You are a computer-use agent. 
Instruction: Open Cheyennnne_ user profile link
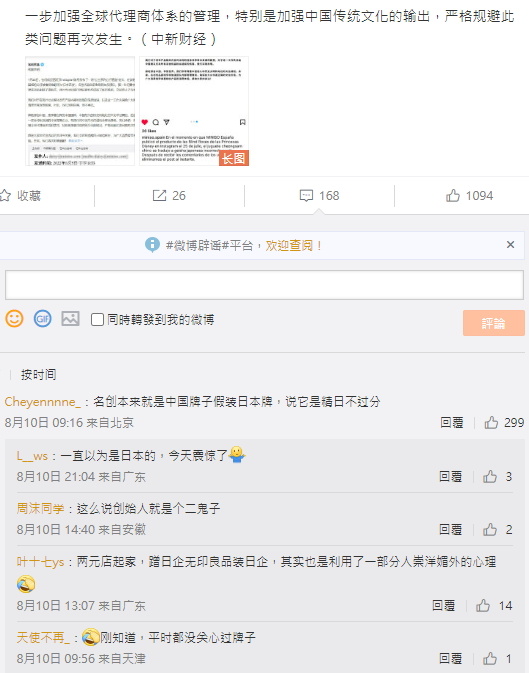(x=43, y=402)
